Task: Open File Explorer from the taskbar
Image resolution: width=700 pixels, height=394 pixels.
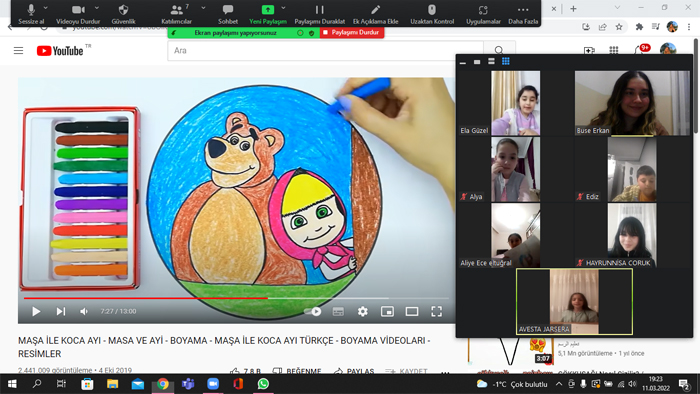Action: point(112,384)
